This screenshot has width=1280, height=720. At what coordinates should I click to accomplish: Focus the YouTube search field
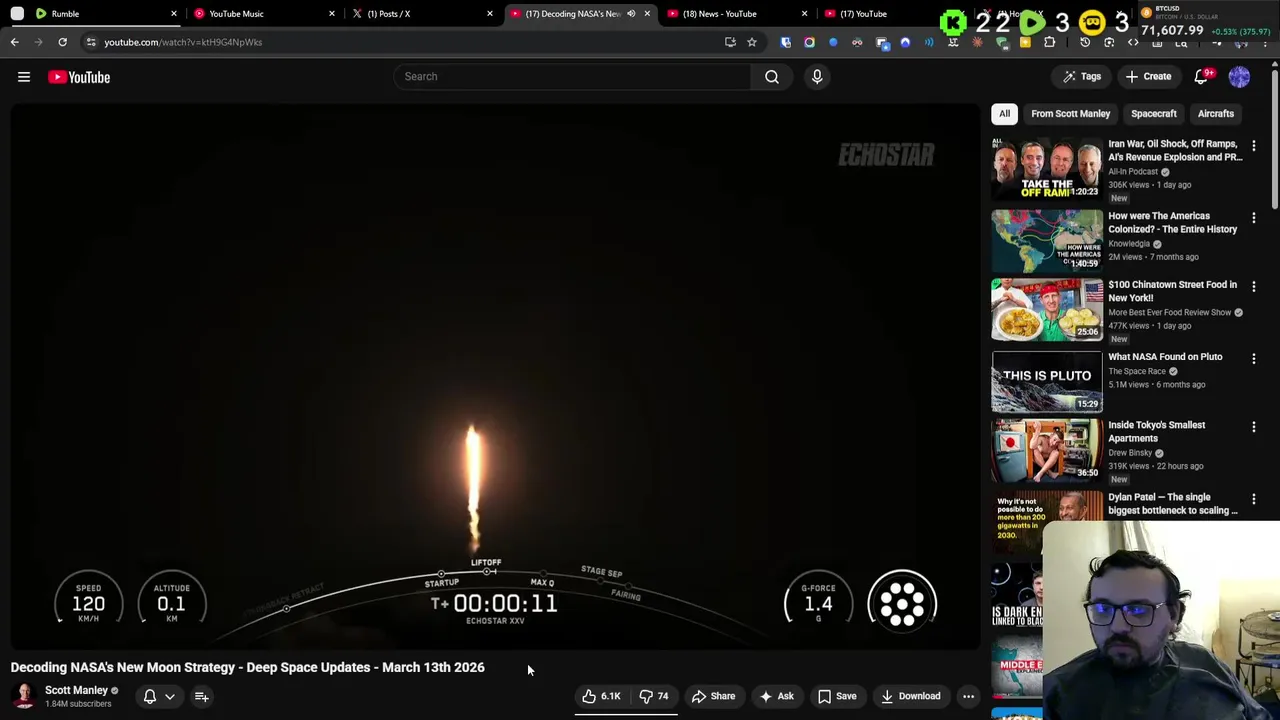tap(573, 76)
